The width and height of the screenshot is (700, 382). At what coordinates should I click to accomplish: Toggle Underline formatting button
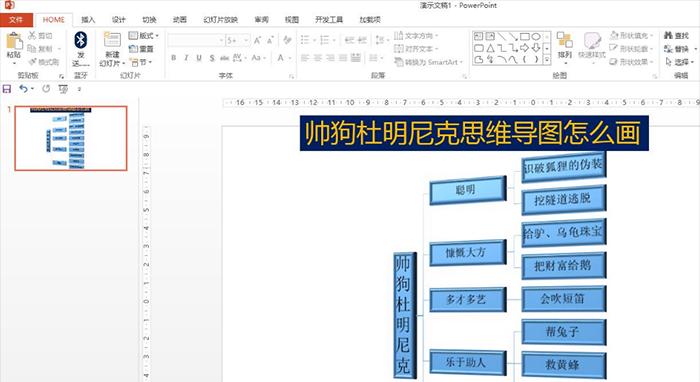click(199, 58)
